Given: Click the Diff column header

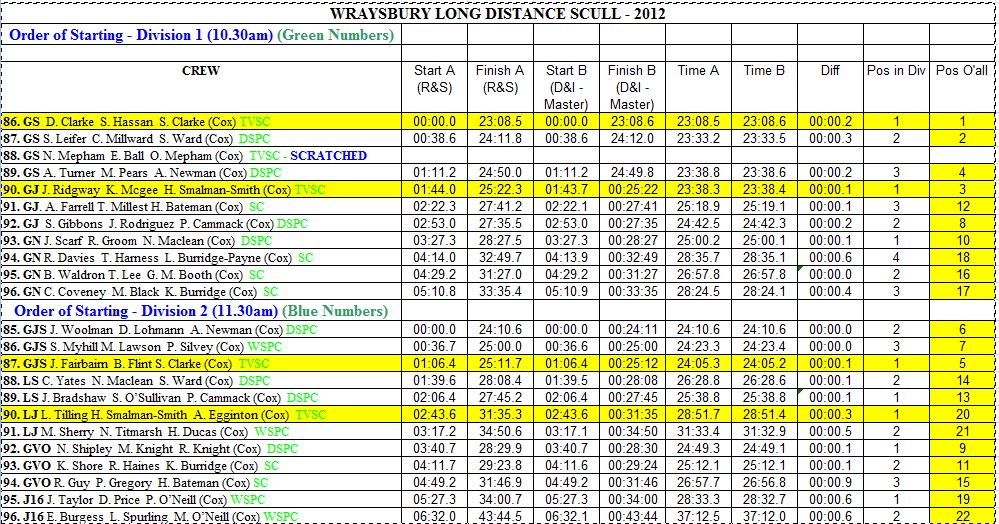Looking at the screenshot, I should (x=830, y=71).
